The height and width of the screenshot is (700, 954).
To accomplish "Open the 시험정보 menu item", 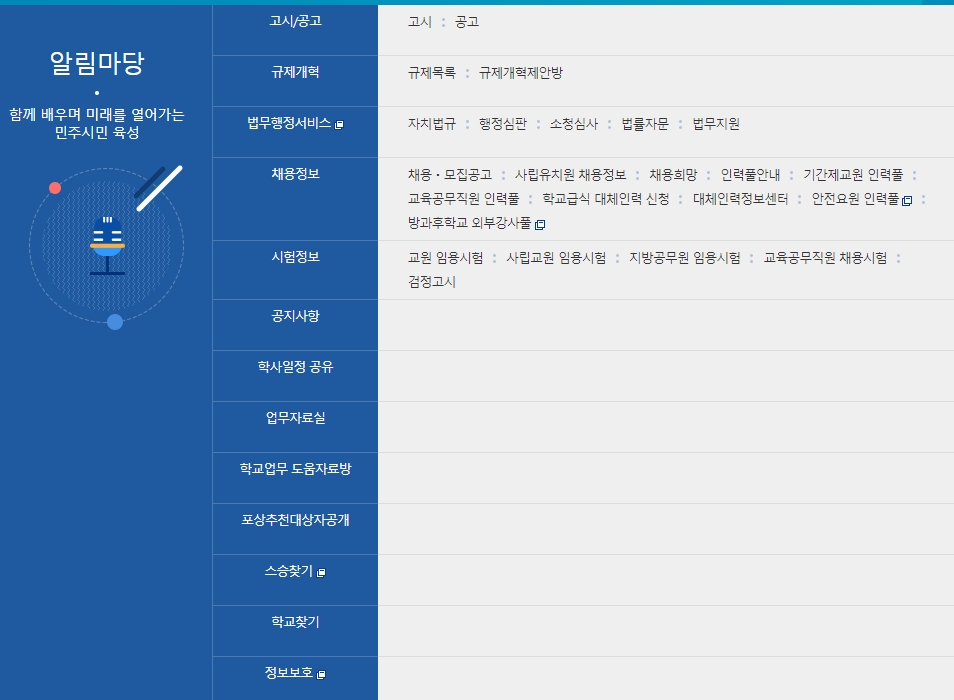I will point(295,257).
